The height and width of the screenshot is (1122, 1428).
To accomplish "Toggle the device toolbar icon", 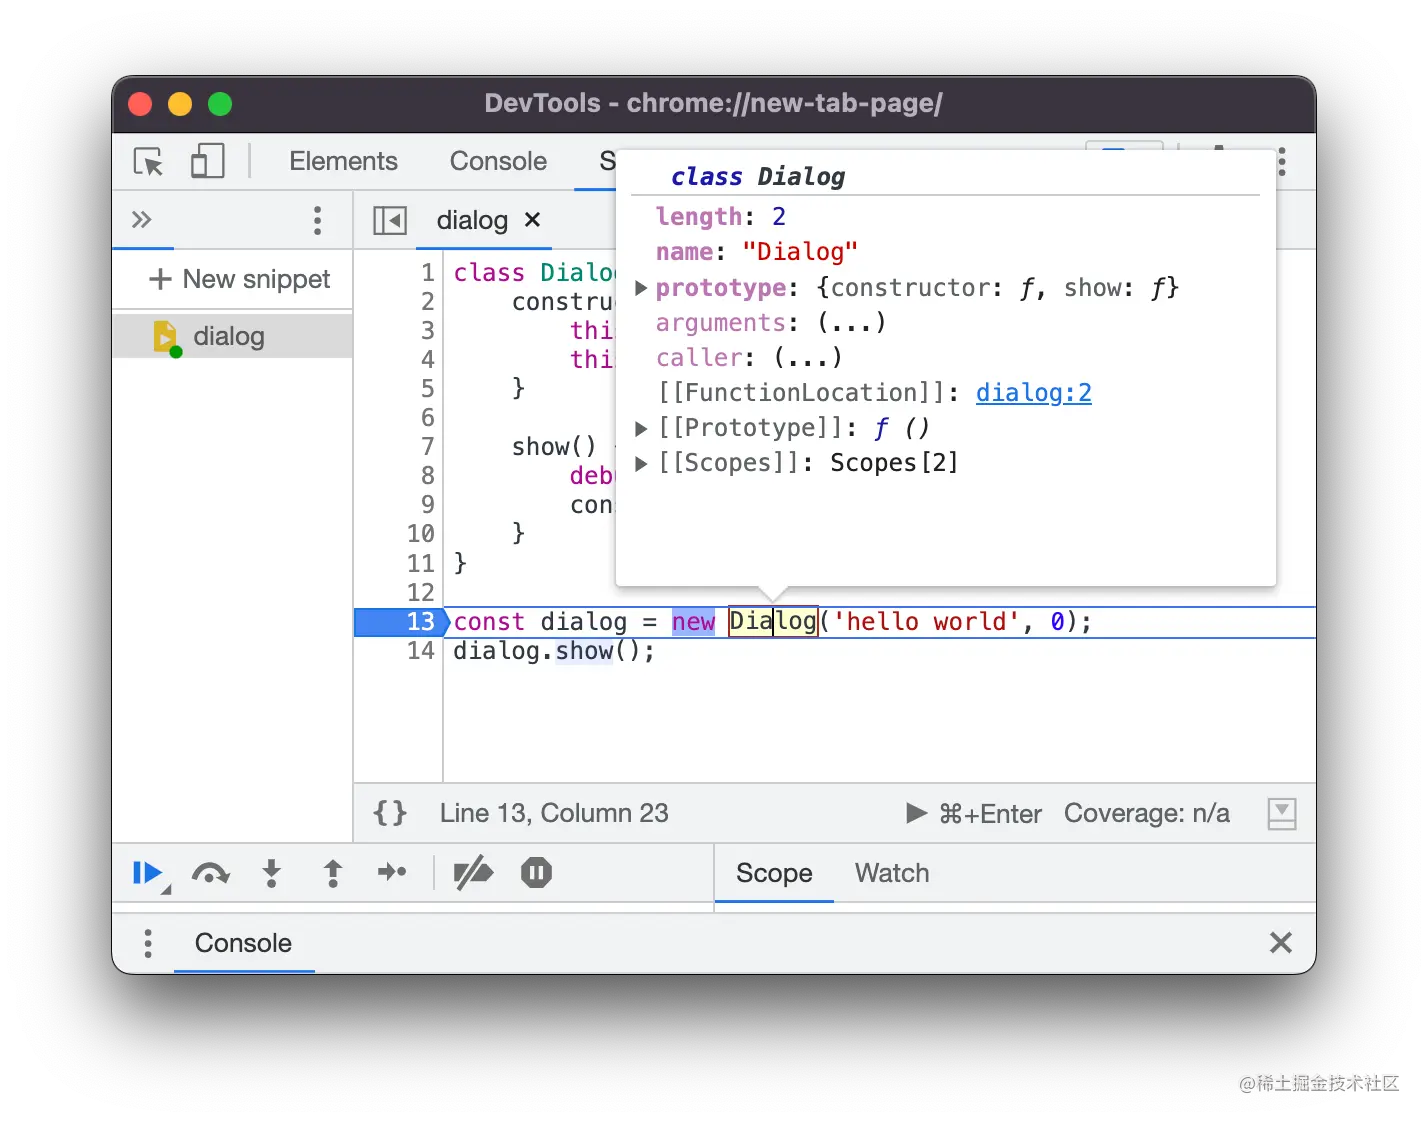I will (207, 161).
